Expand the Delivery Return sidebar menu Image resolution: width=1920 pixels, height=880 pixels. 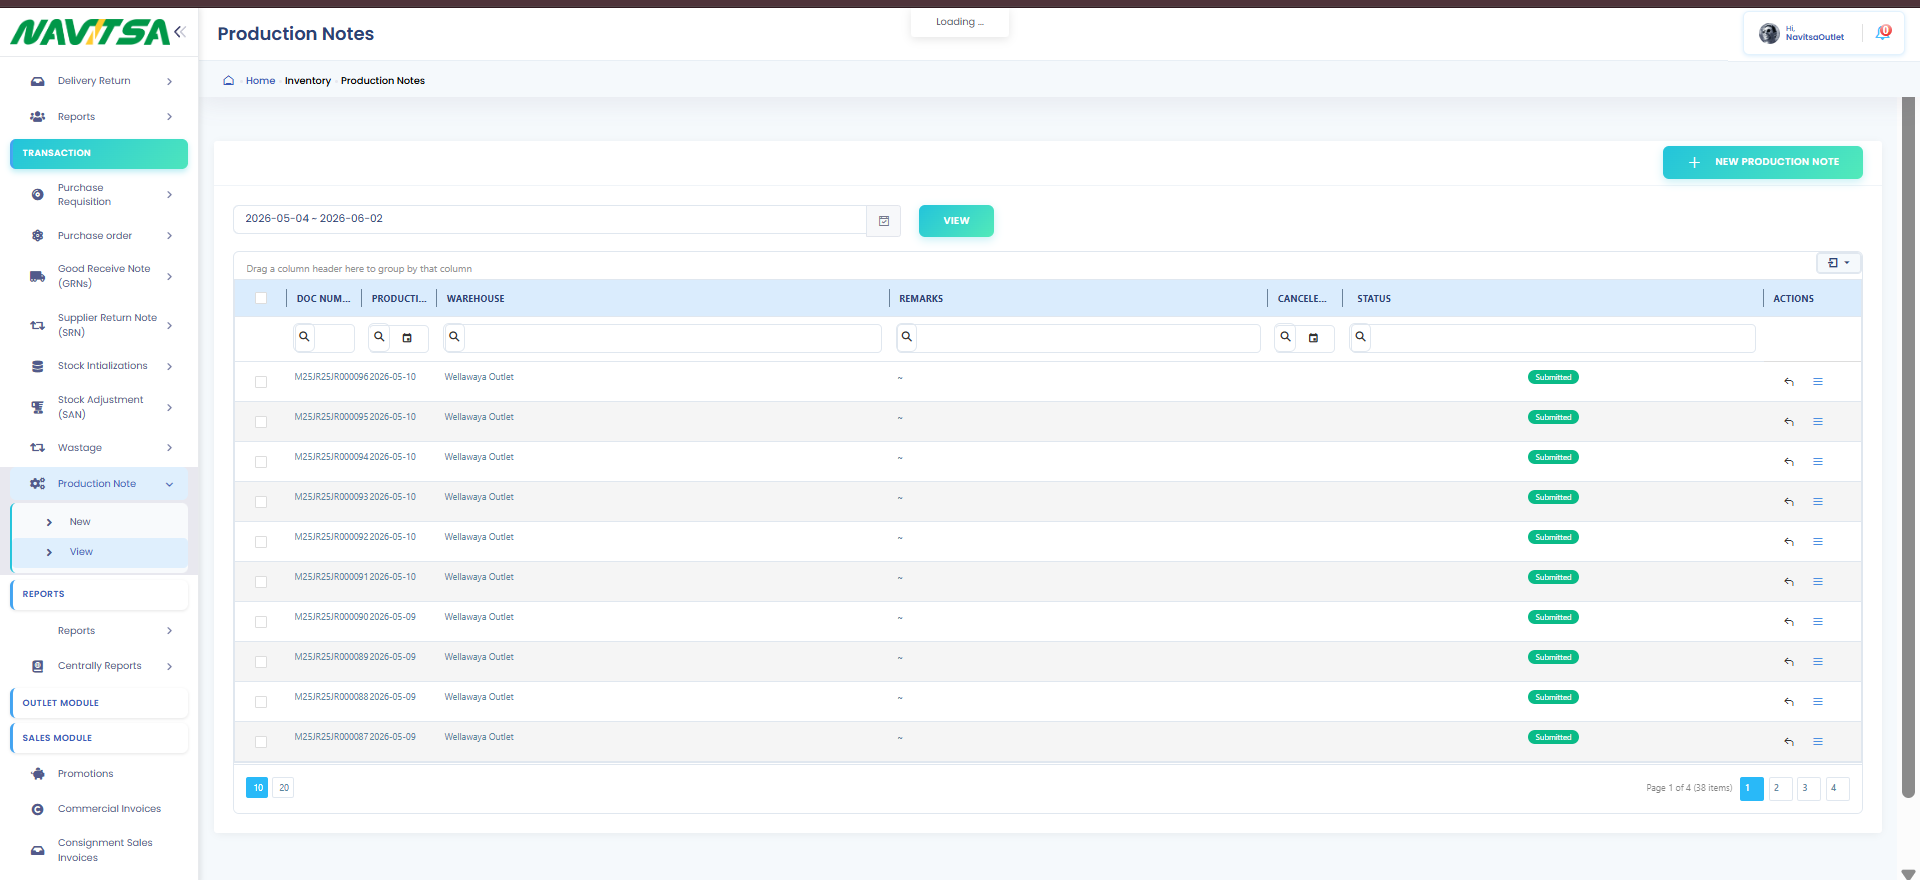tap(99, 81)
